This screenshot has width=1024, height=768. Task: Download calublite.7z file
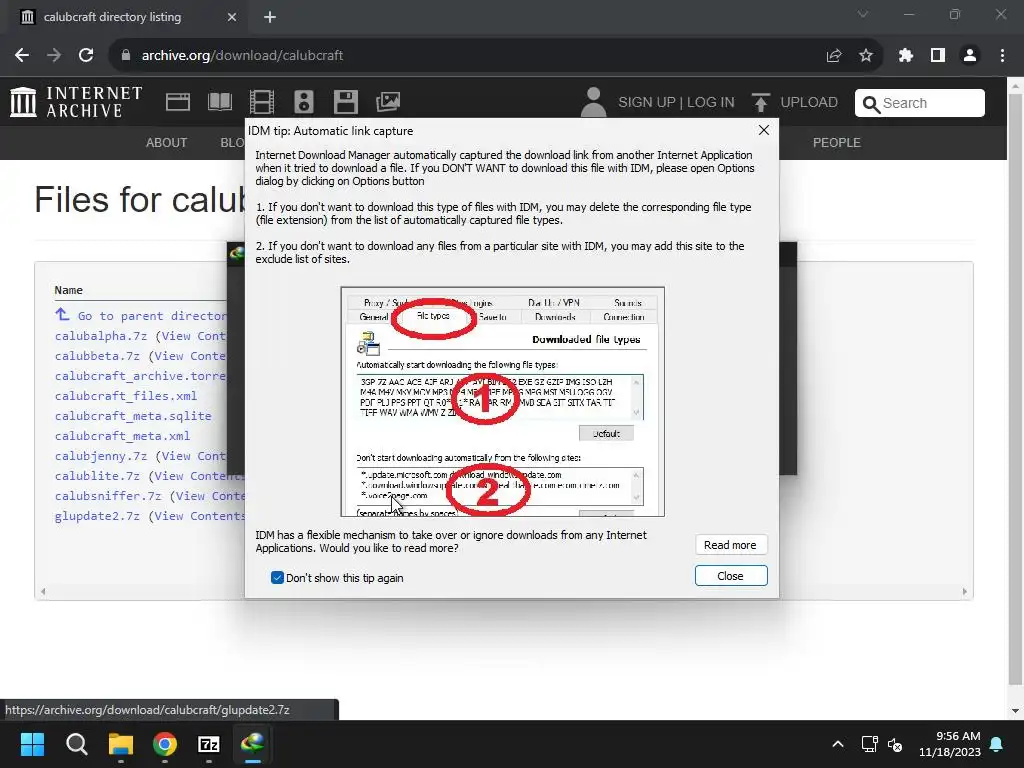97,476
